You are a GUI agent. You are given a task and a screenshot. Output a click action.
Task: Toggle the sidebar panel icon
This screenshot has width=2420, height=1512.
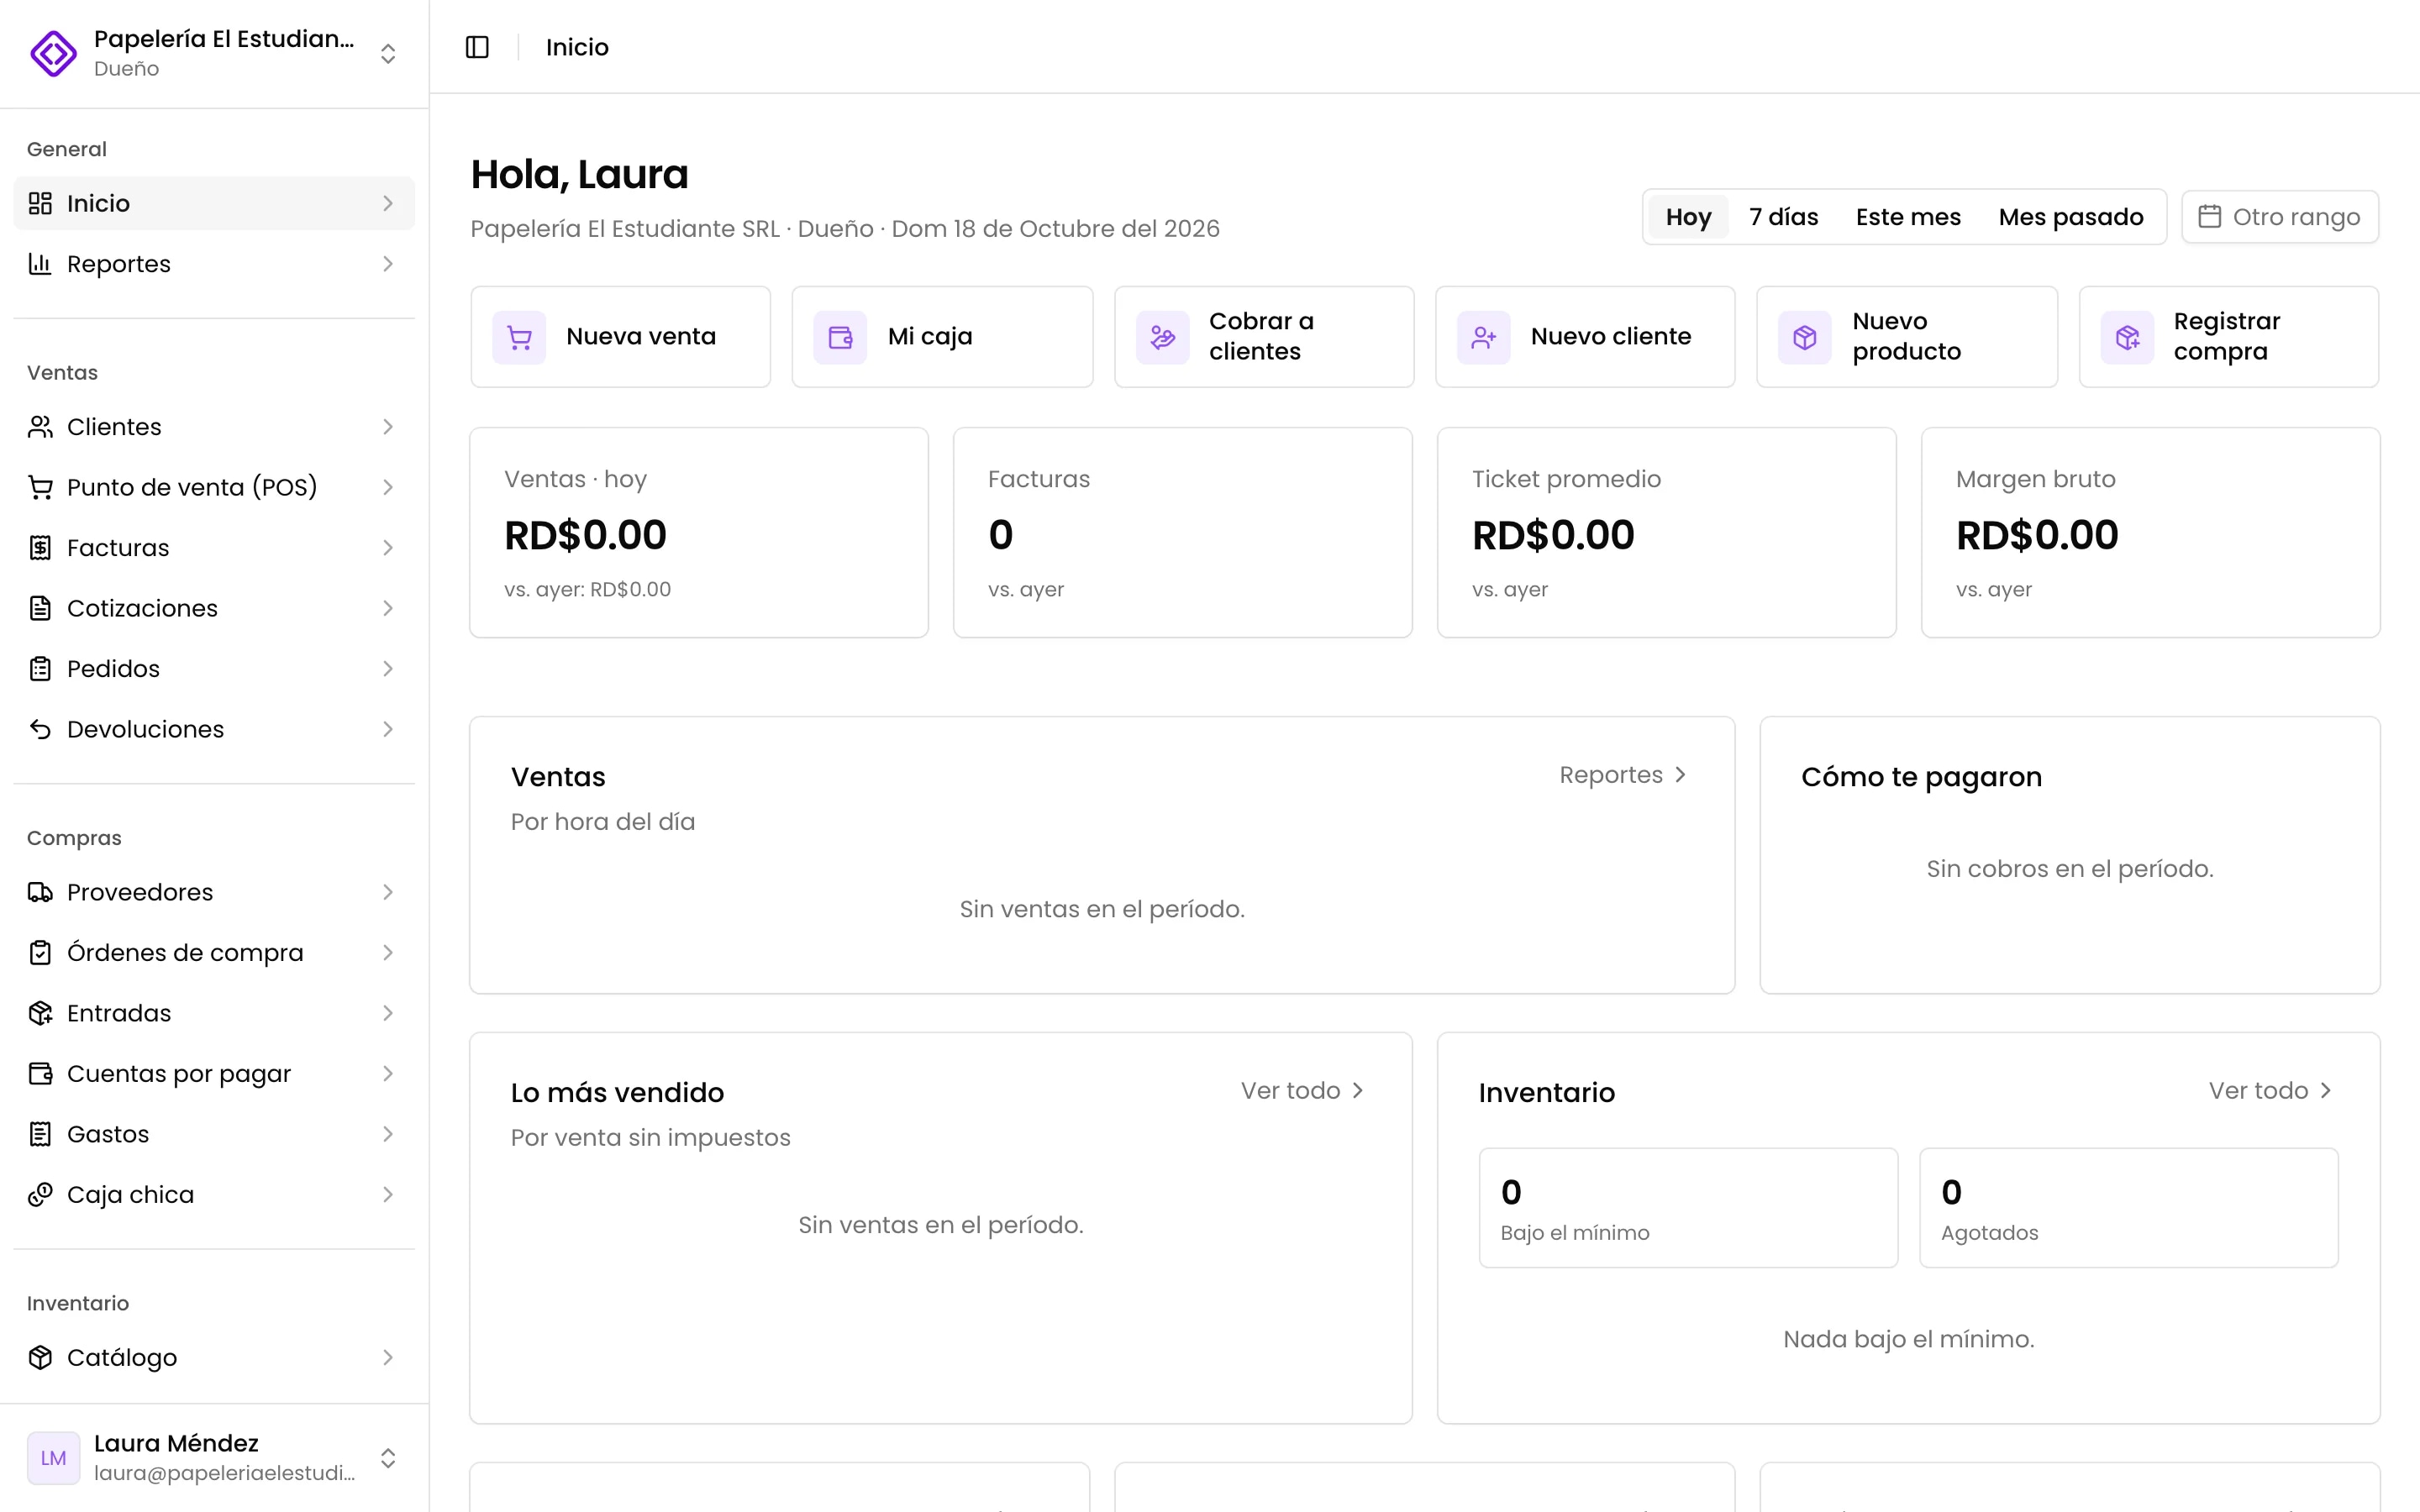pyautogui.click(x=477, y=47)
